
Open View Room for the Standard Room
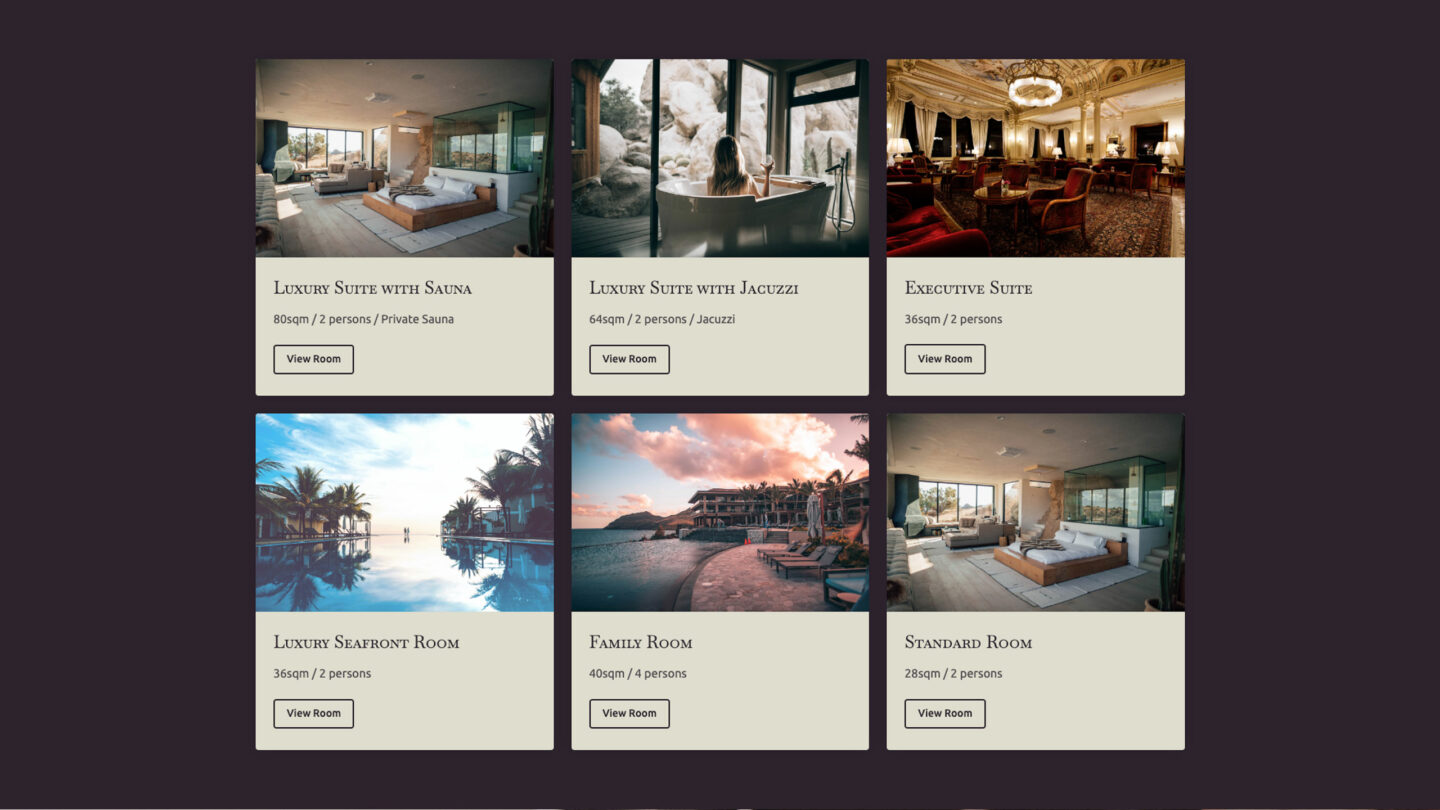(945, 713)
